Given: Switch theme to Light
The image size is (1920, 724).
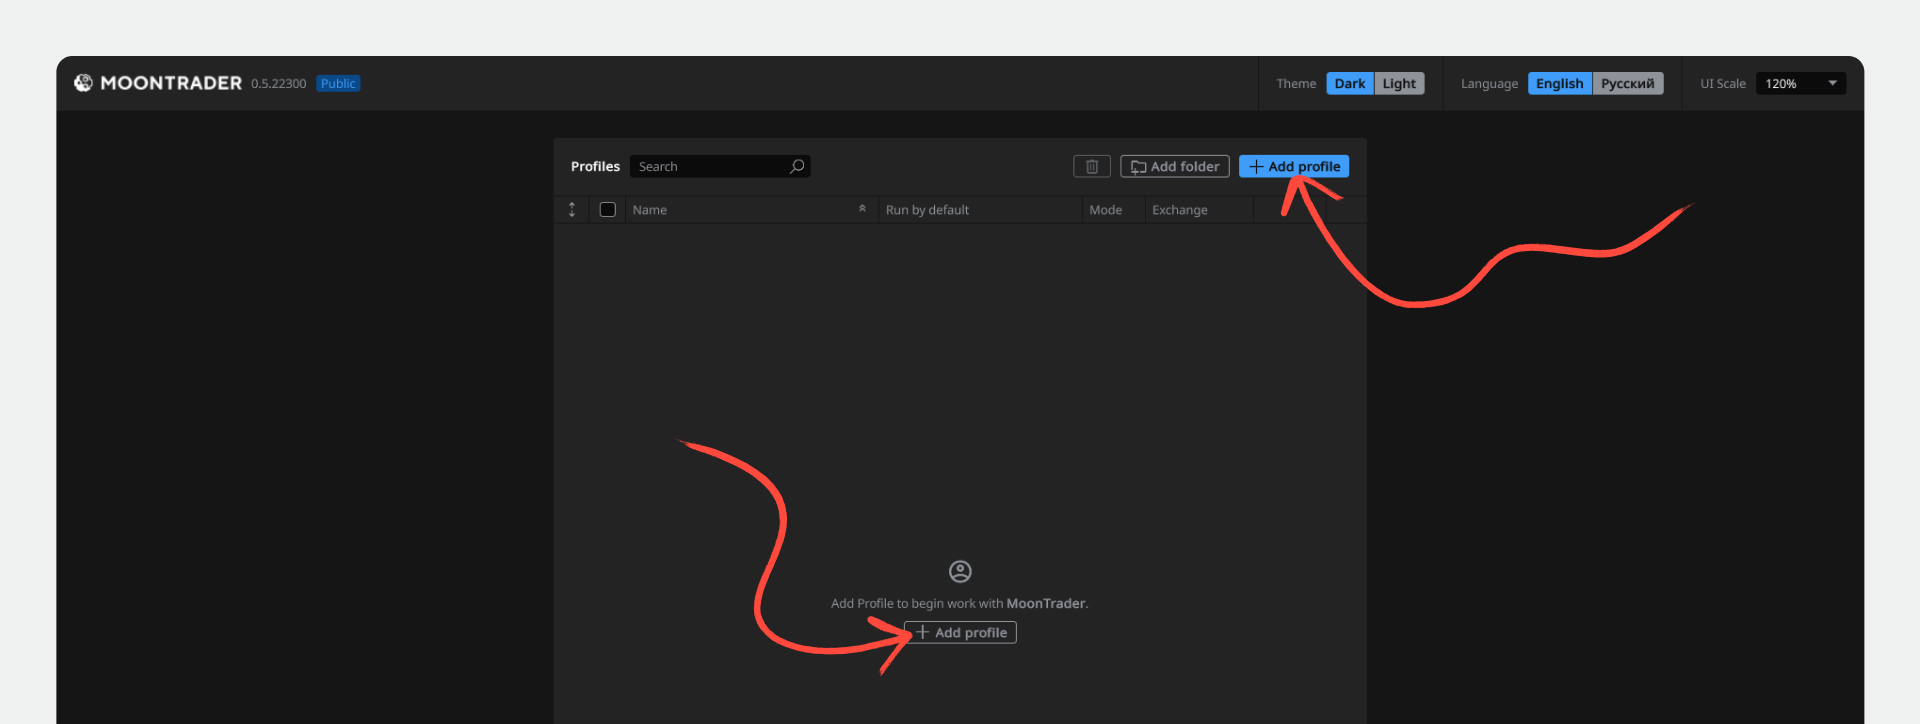Looking at the screenshot, I should [1399, 84].
